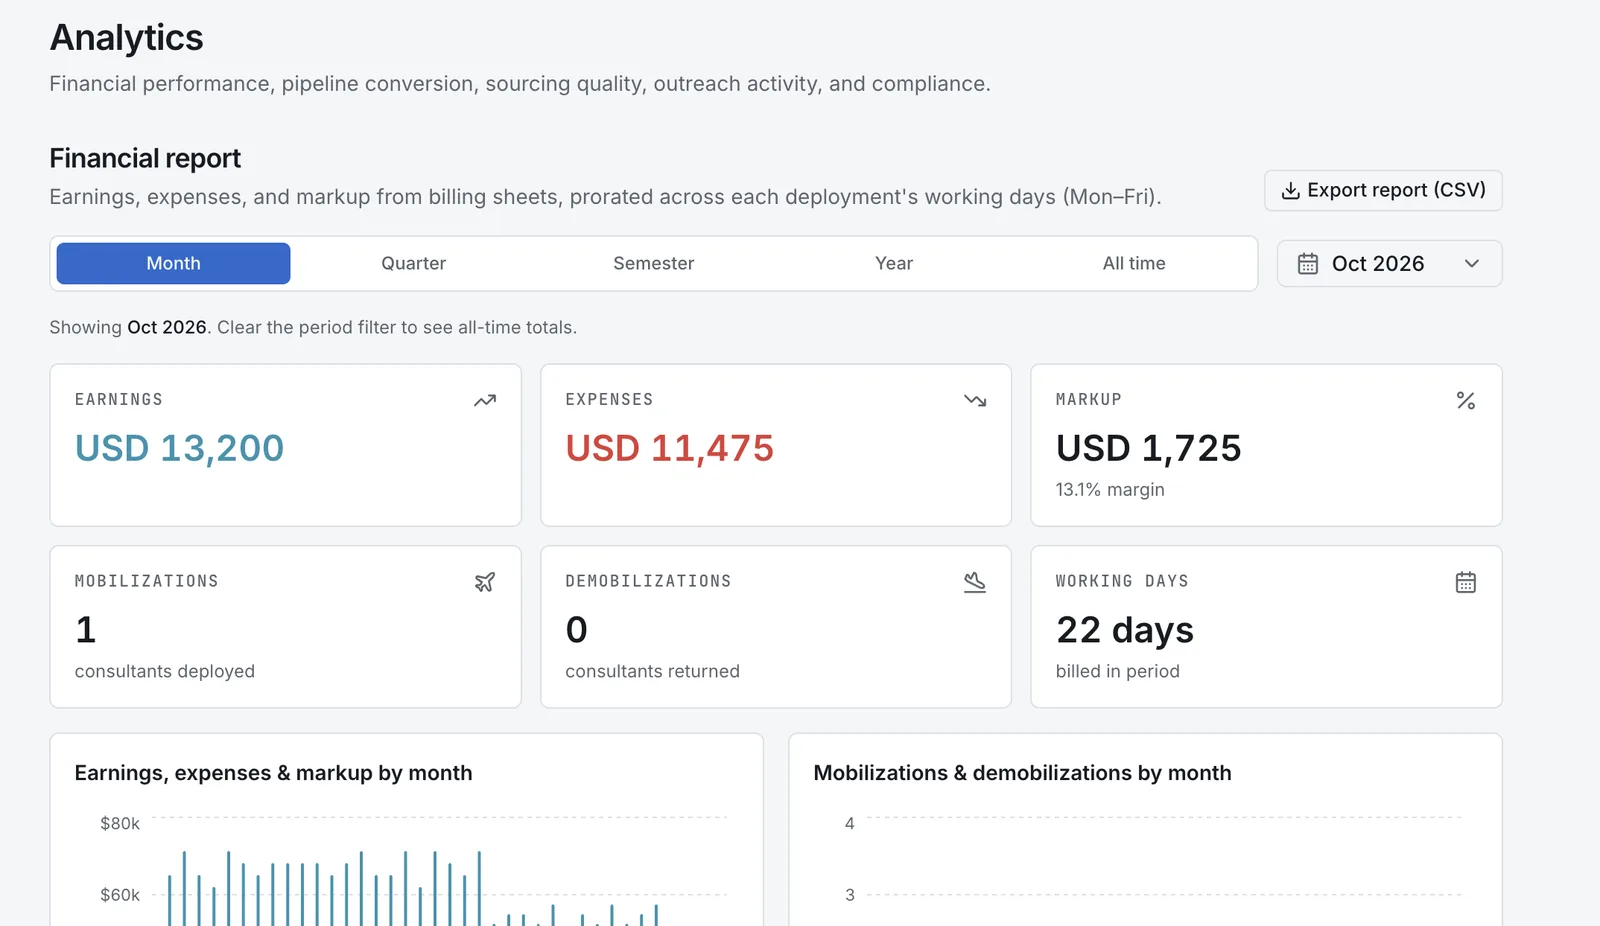
Task: Switch to the Quarter period tab
Action: 414,263
